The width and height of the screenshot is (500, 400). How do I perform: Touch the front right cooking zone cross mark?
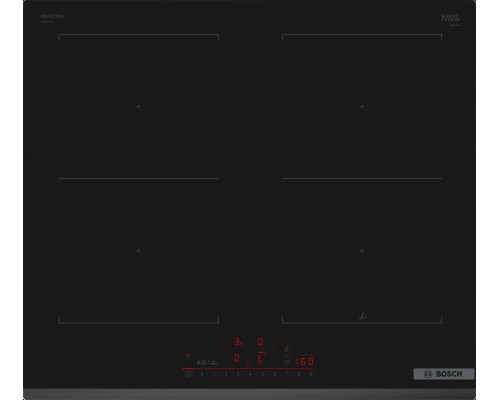coord(362,250)
